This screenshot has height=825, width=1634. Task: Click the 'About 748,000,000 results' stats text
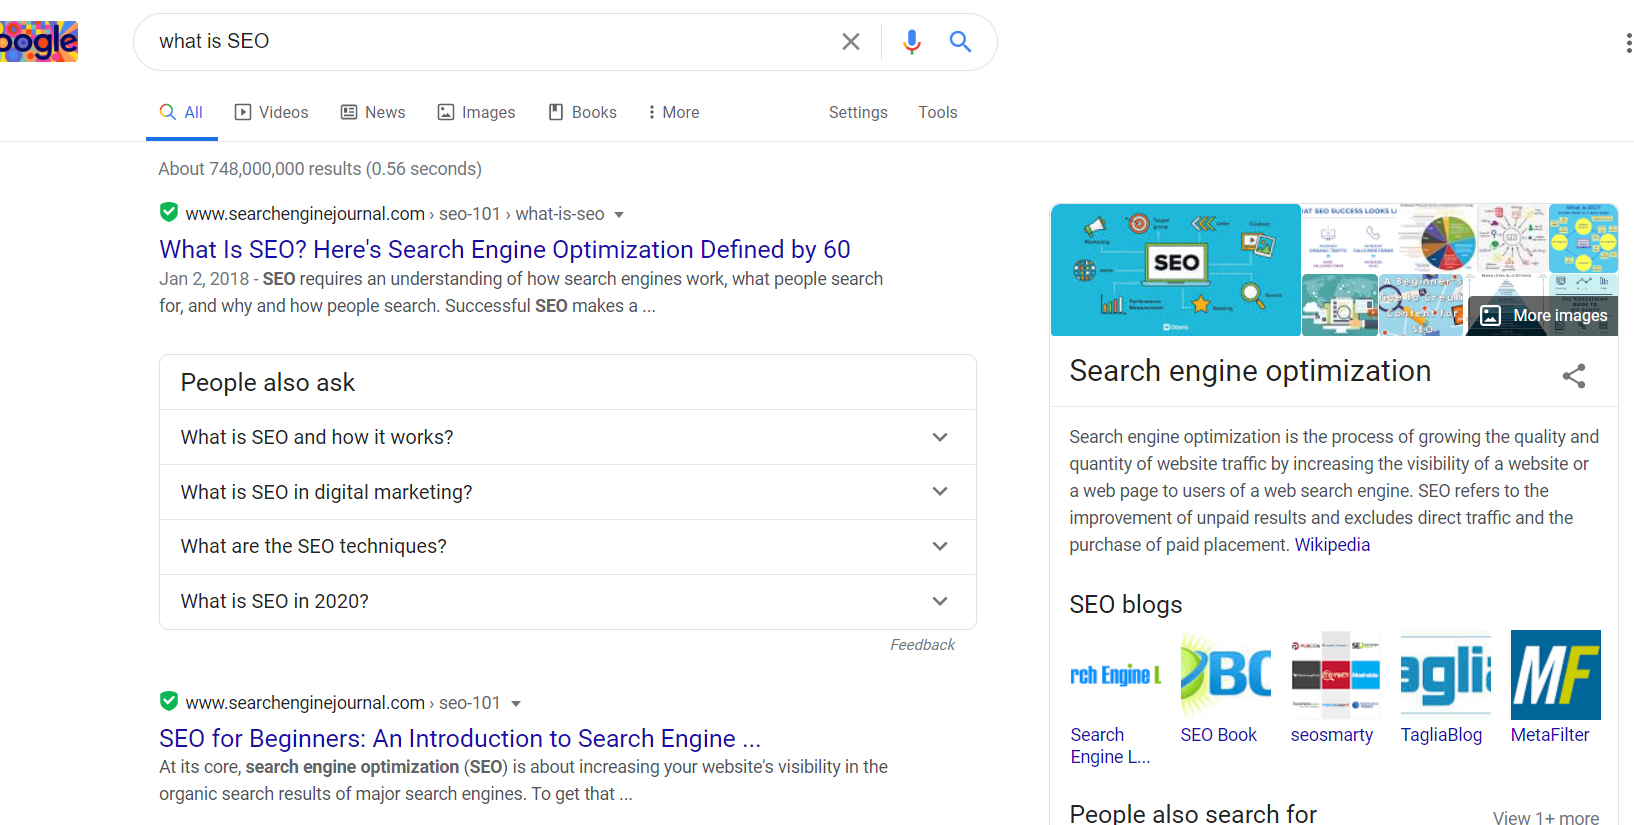(320, 169)
